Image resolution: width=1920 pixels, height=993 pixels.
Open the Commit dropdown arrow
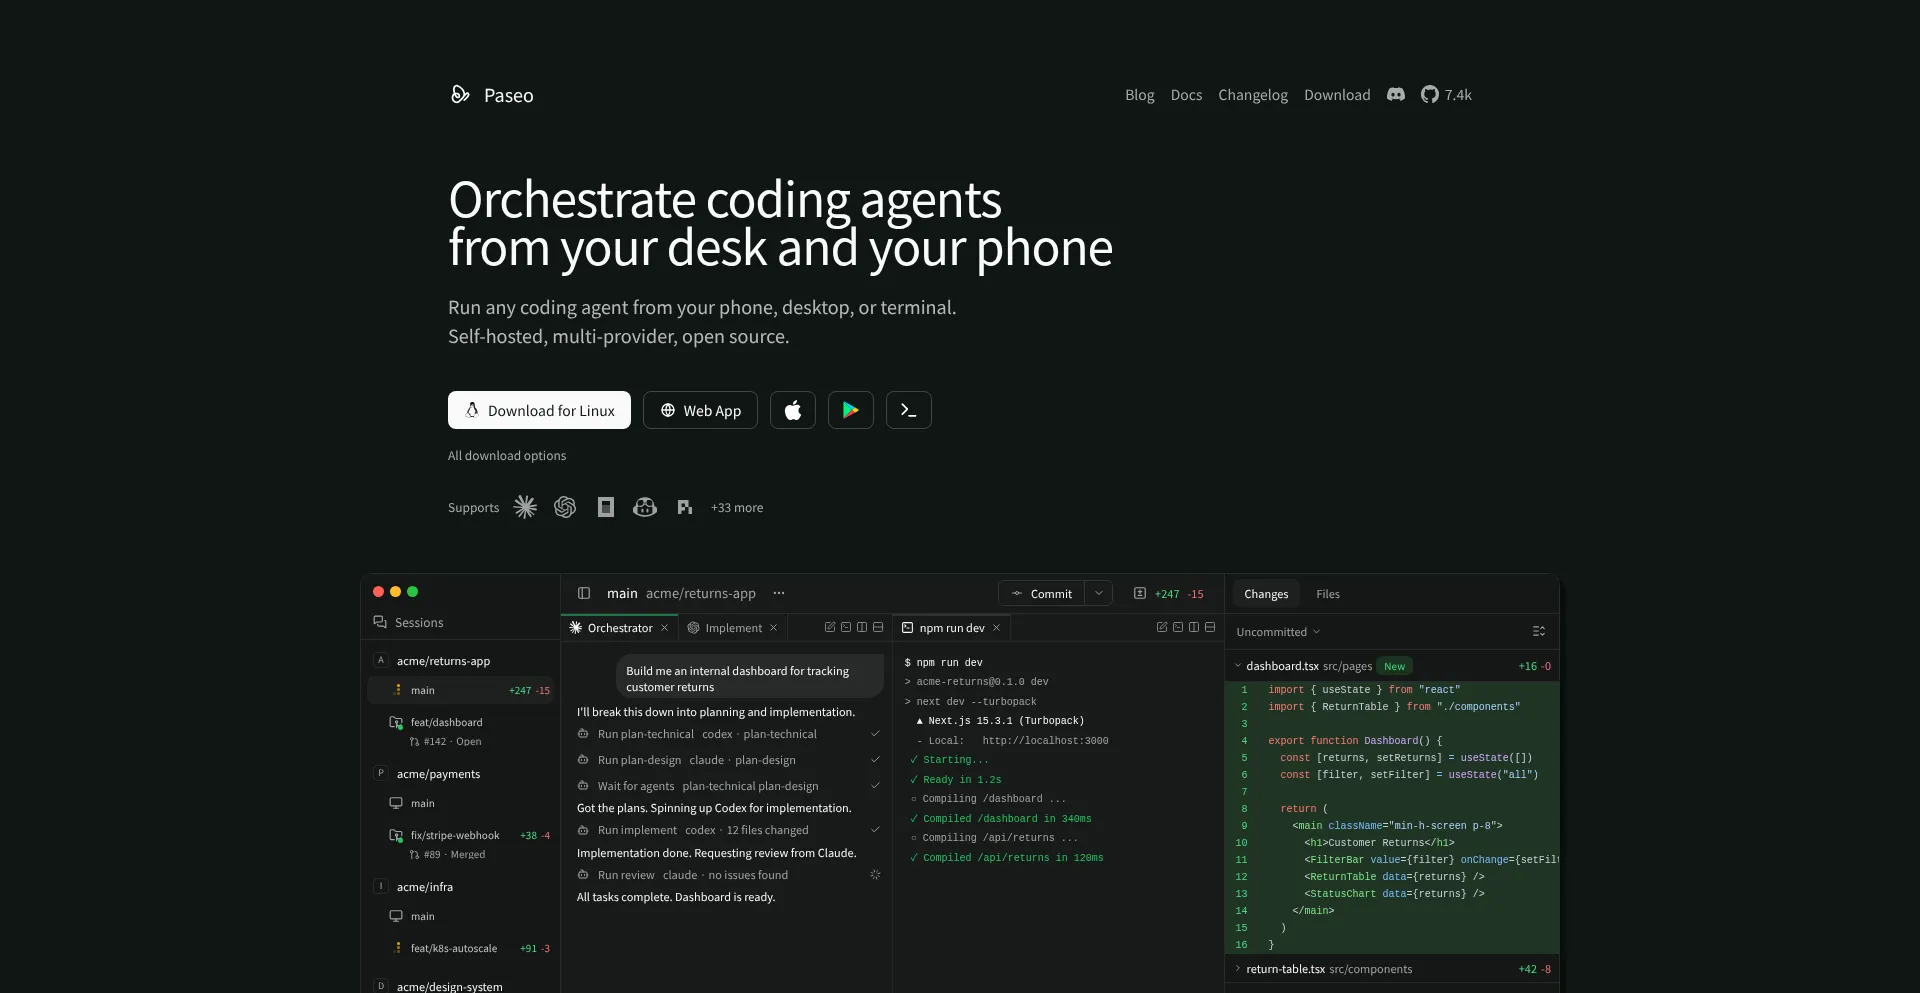(x=1099, y=593)
